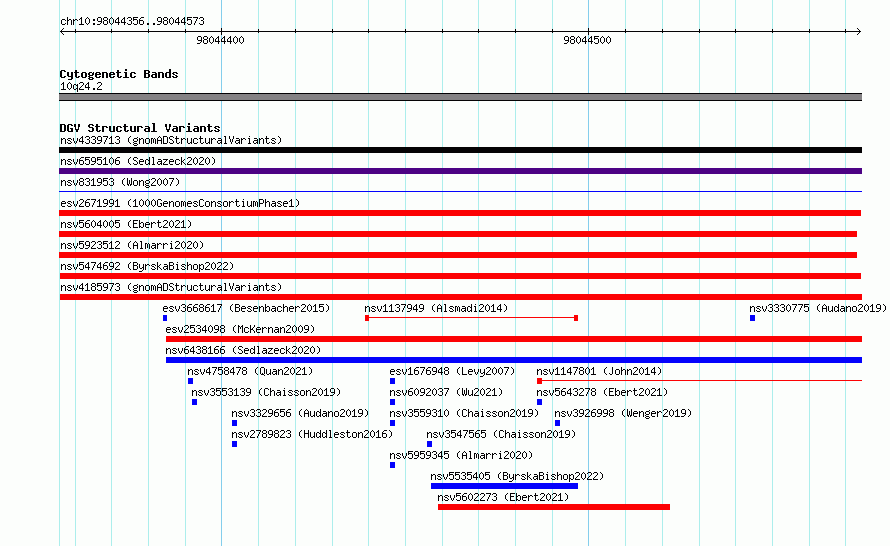890x546 pixels.
Task: Click the purple nsv6595106 variant bar
Action: [x=460, y=171]
